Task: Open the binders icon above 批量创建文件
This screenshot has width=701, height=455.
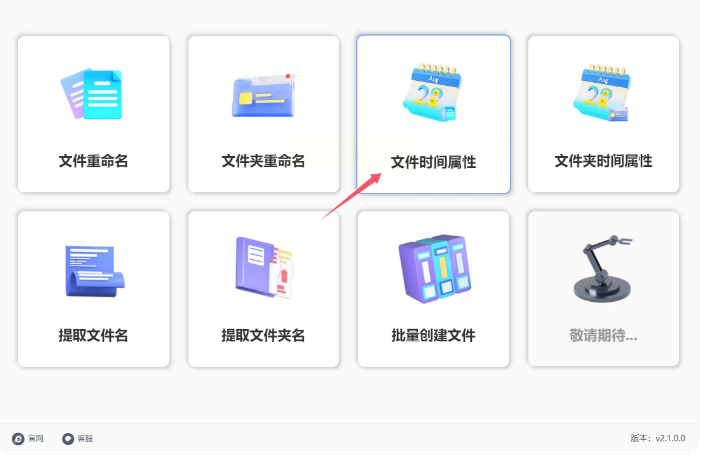Action: [435, 269]
